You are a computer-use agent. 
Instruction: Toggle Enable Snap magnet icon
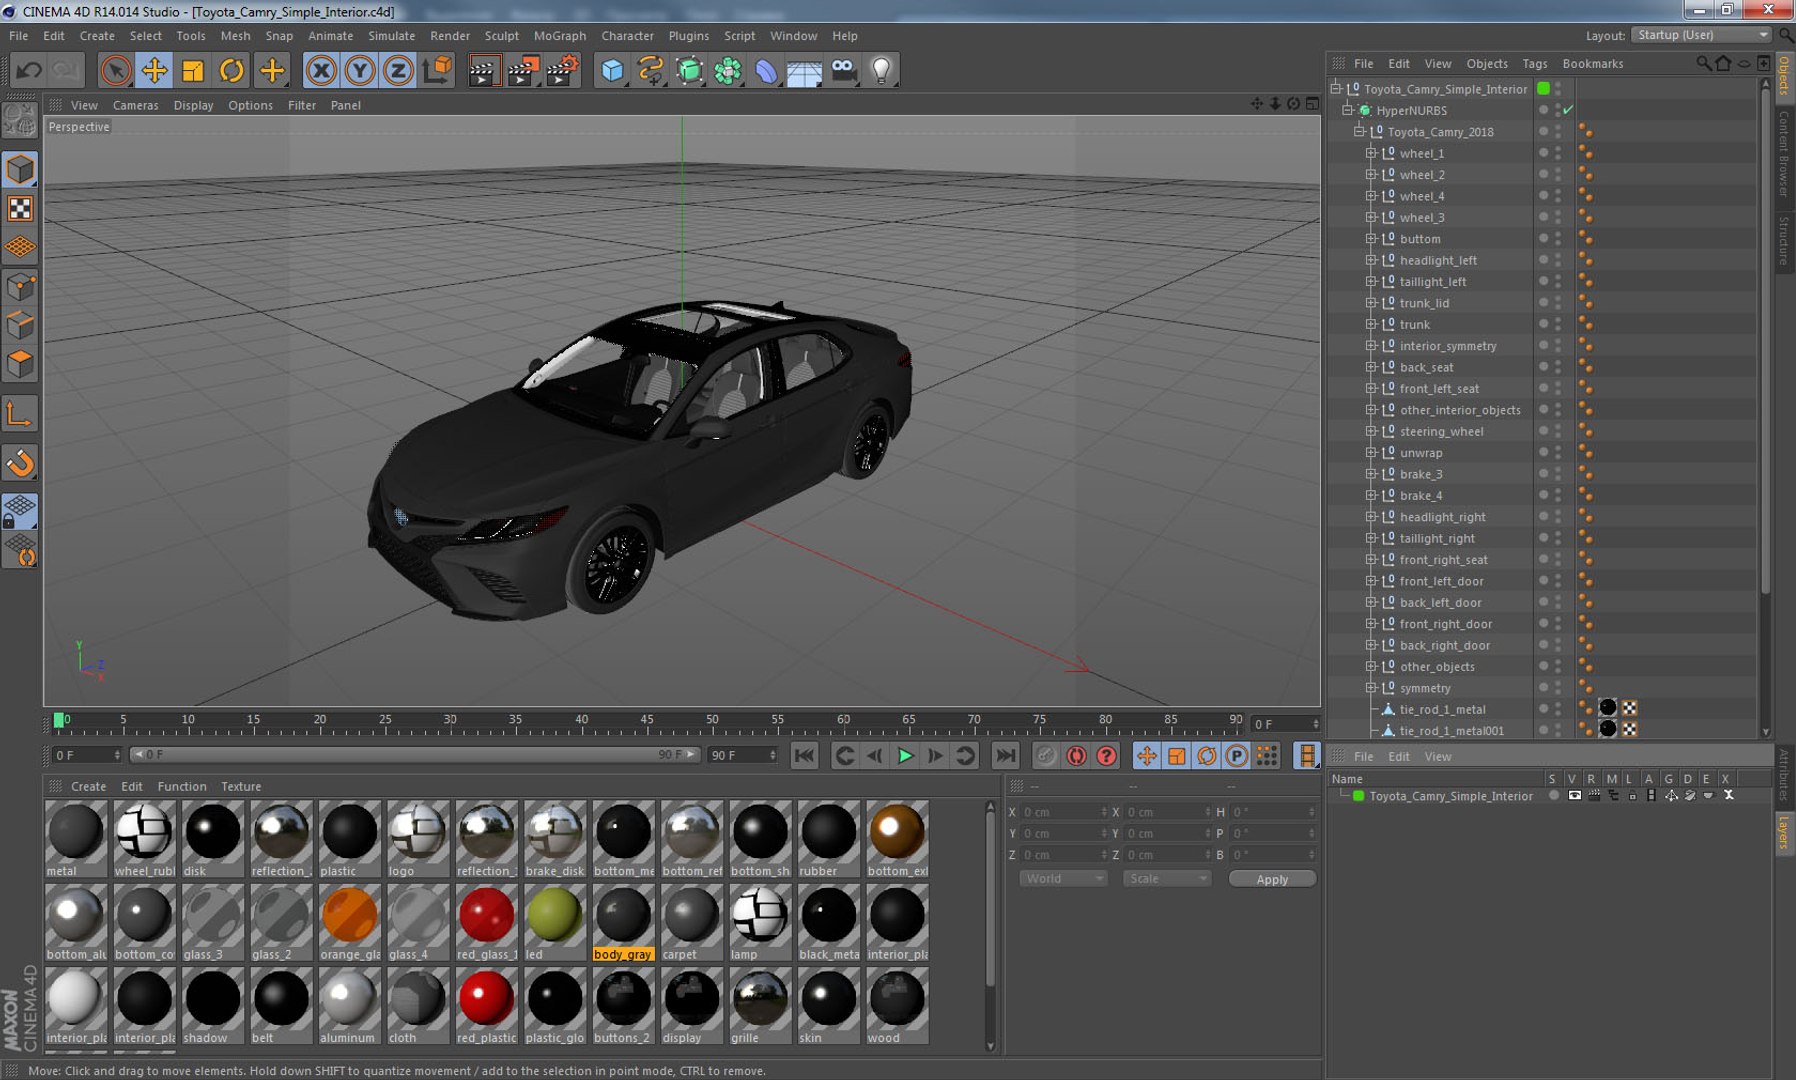pyautogui.click(x=20, y=463)
